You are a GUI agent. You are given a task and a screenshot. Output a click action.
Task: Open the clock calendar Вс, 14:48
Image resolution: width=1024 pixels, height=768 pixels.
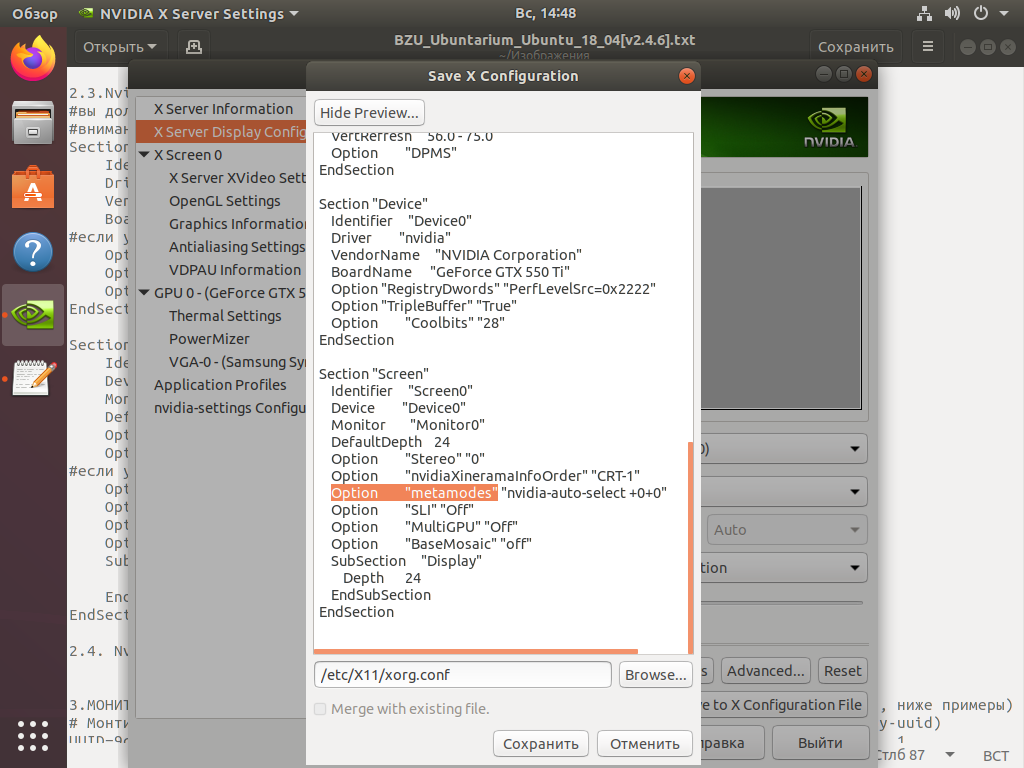545,13
